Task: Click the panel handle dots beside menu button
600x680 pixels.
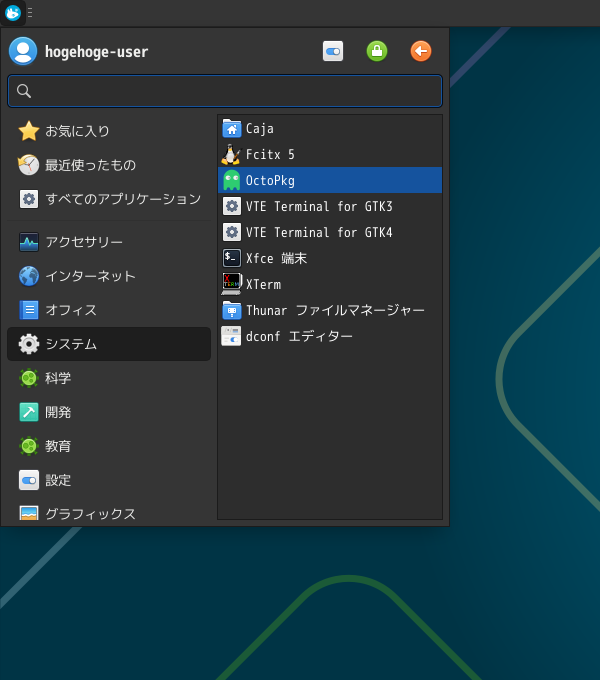Action: tap(30, 13)
